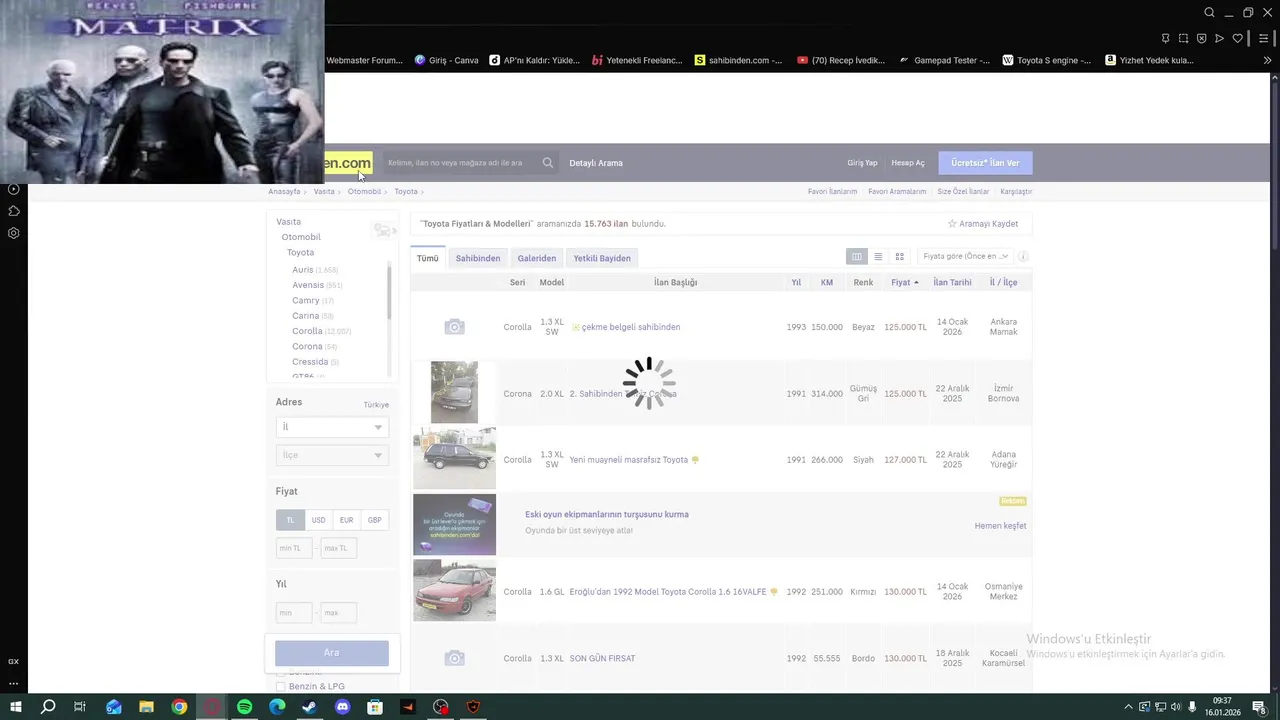Select Corolla in the model tree
Screen dimensions: 1280x720
307,331
